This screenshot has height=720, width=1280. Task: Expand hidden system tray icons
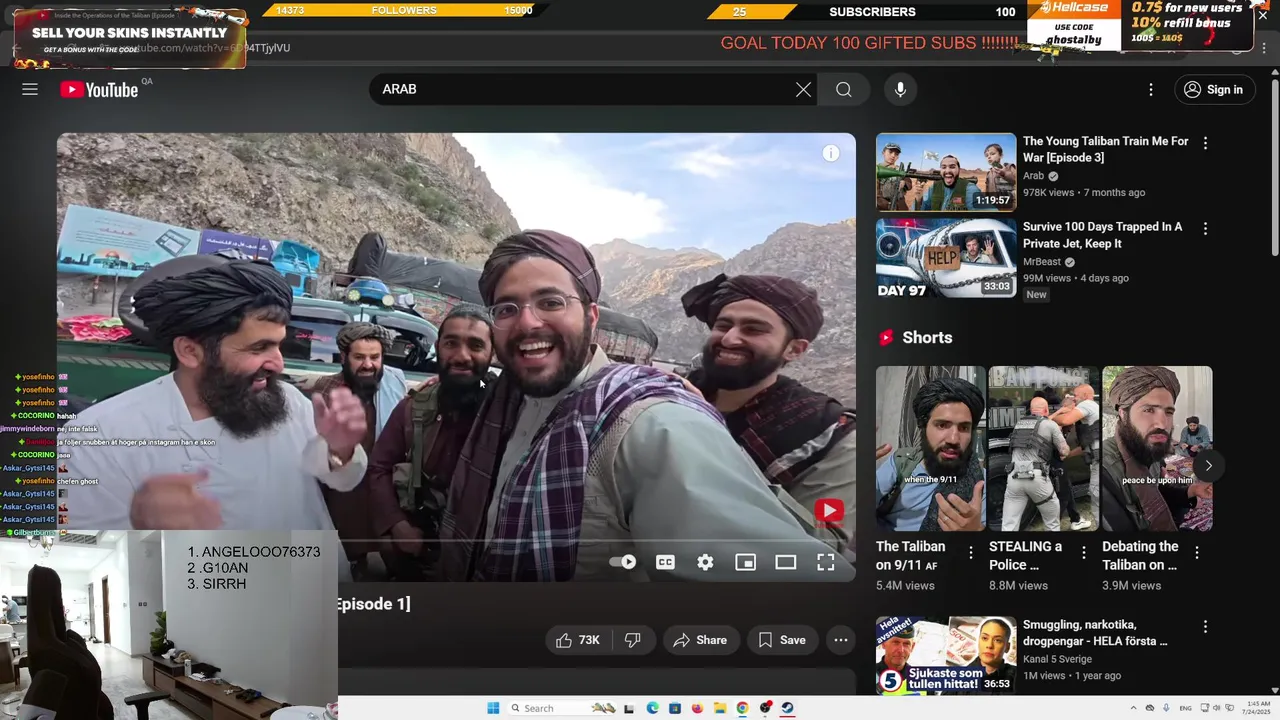tap(1134, 708)
